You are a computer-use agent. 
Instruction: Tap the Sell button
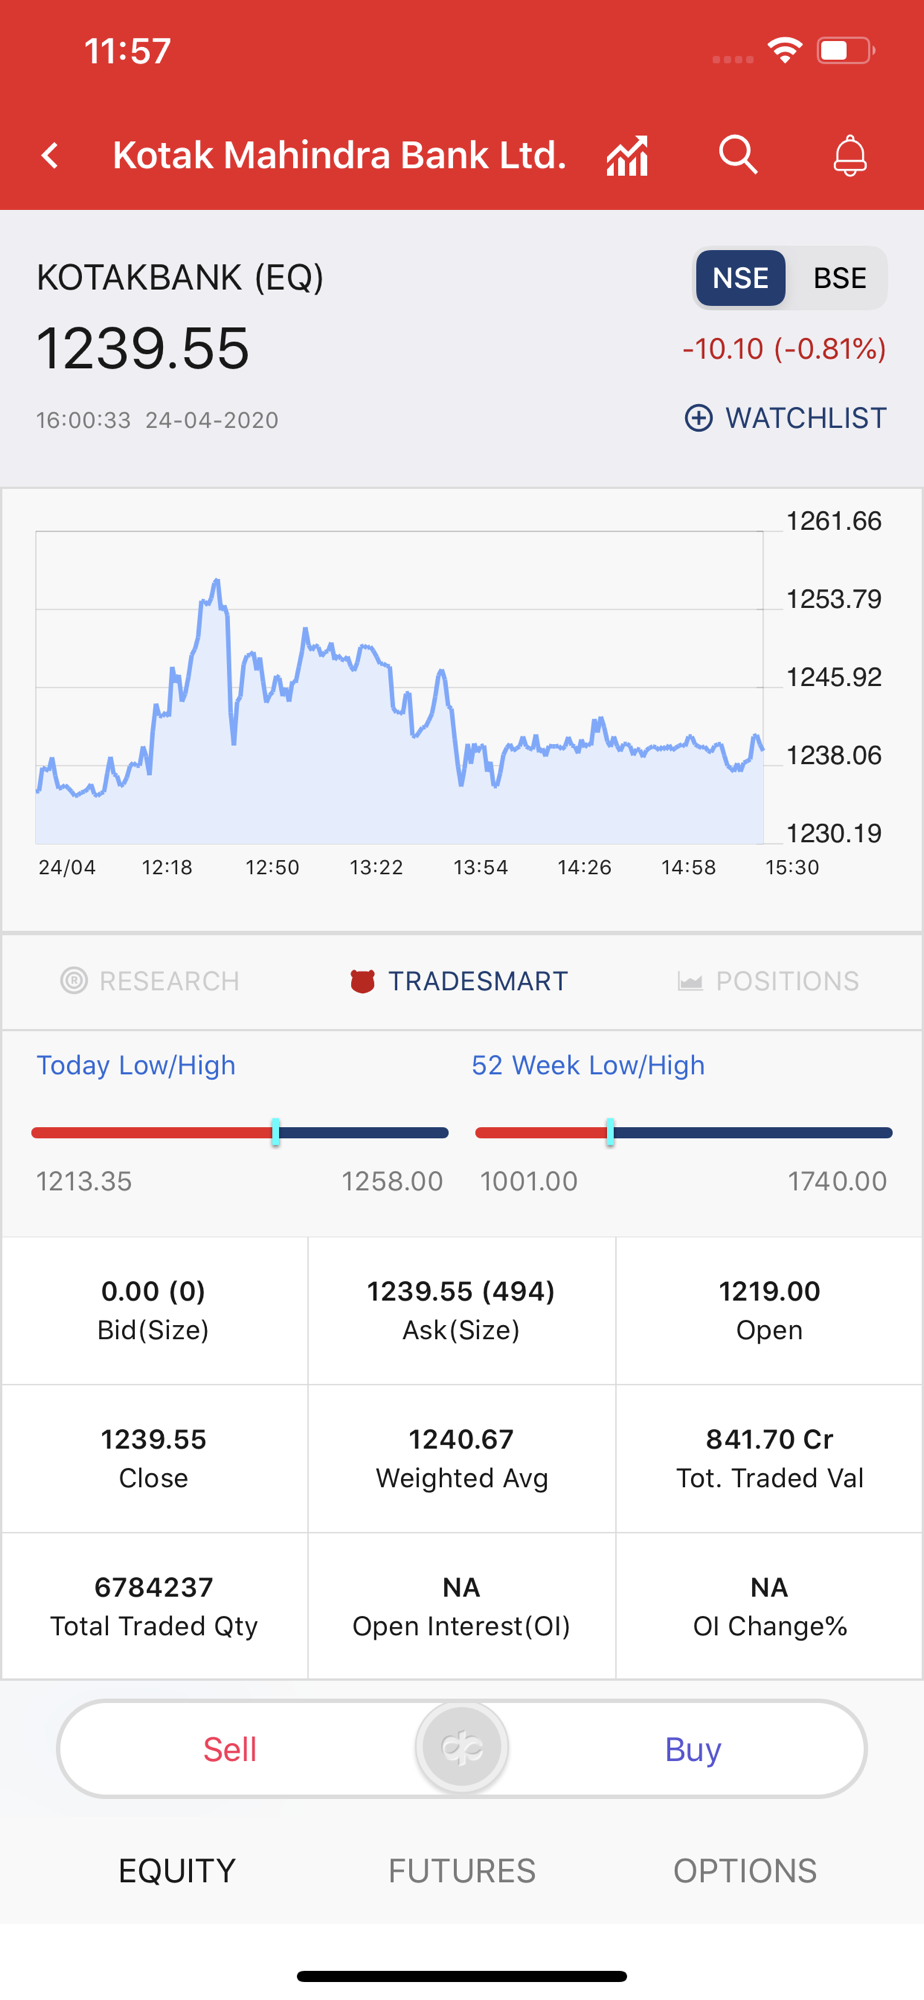pos(230,1749)
